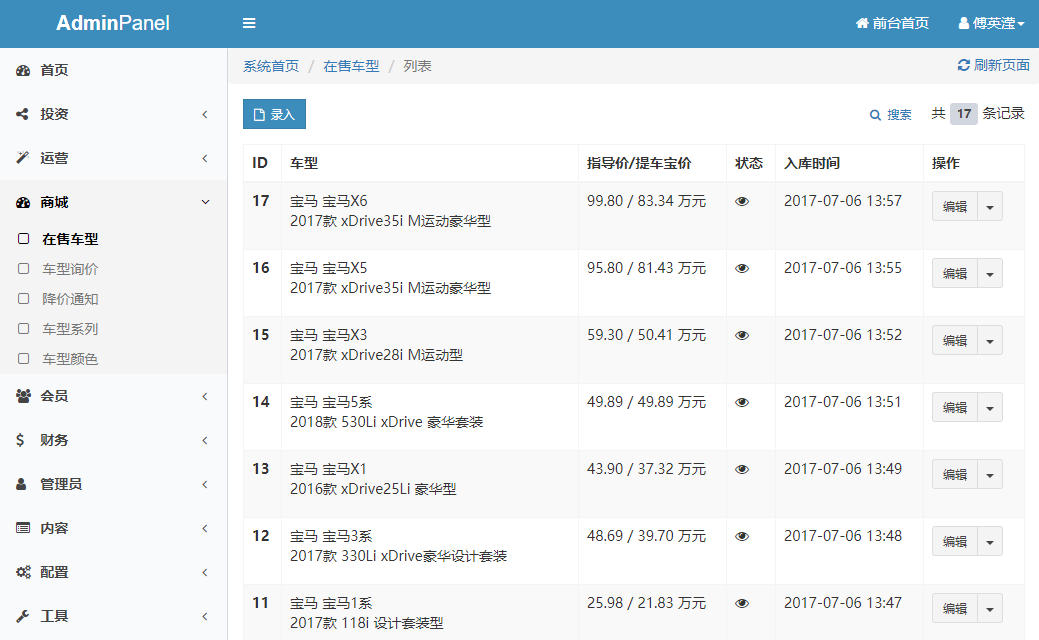
Task: Open the action dropdown for ID 16
Action: point(990,274)
